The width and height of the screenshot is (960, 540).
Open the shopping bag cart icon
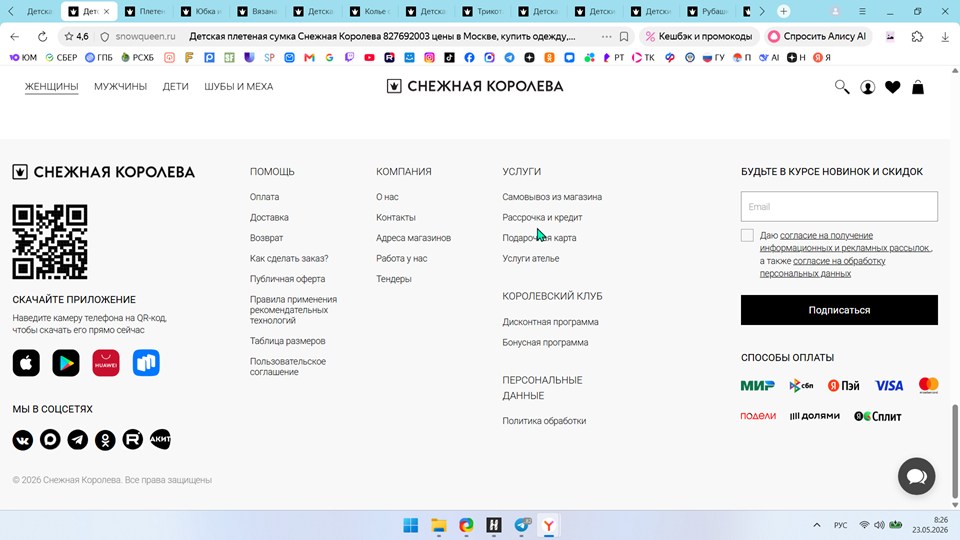point(918,87)
